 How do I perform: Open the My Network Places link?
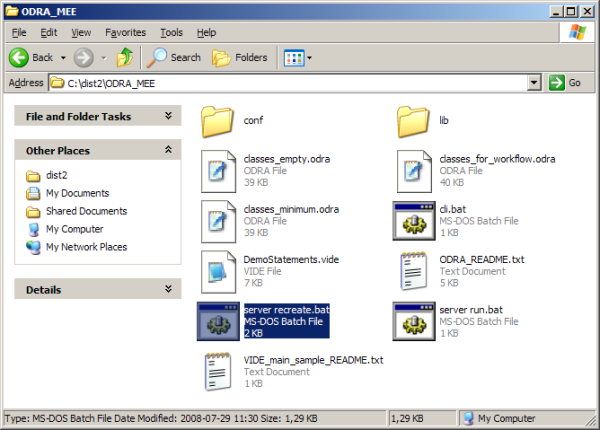(86, 247)
